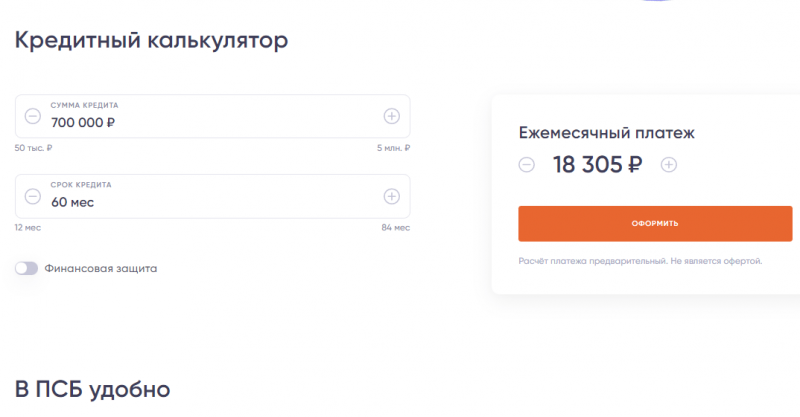
Task: Increase loan amount with plus icon
Action: pos(391,116)
